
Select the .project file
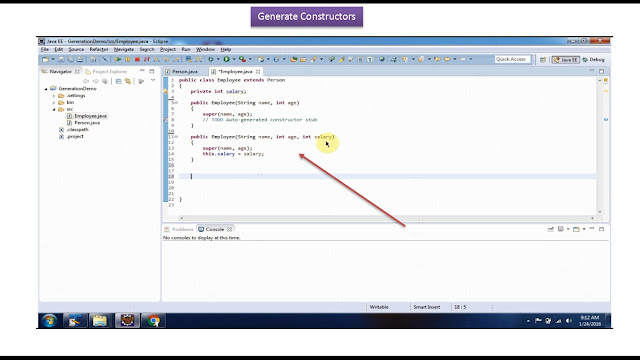[72, 136]
